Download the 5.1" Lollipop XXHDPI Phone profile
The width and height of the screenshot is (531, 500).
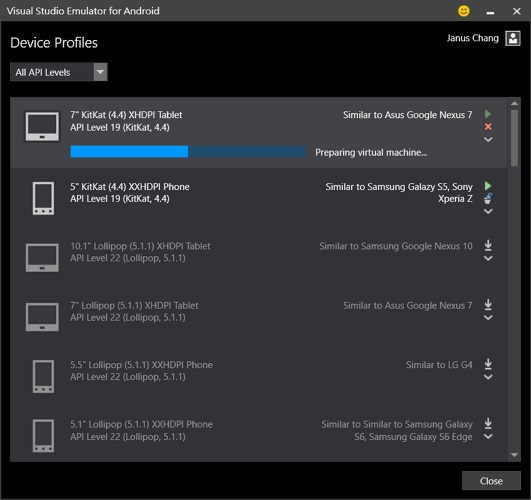tap(488, 423)
